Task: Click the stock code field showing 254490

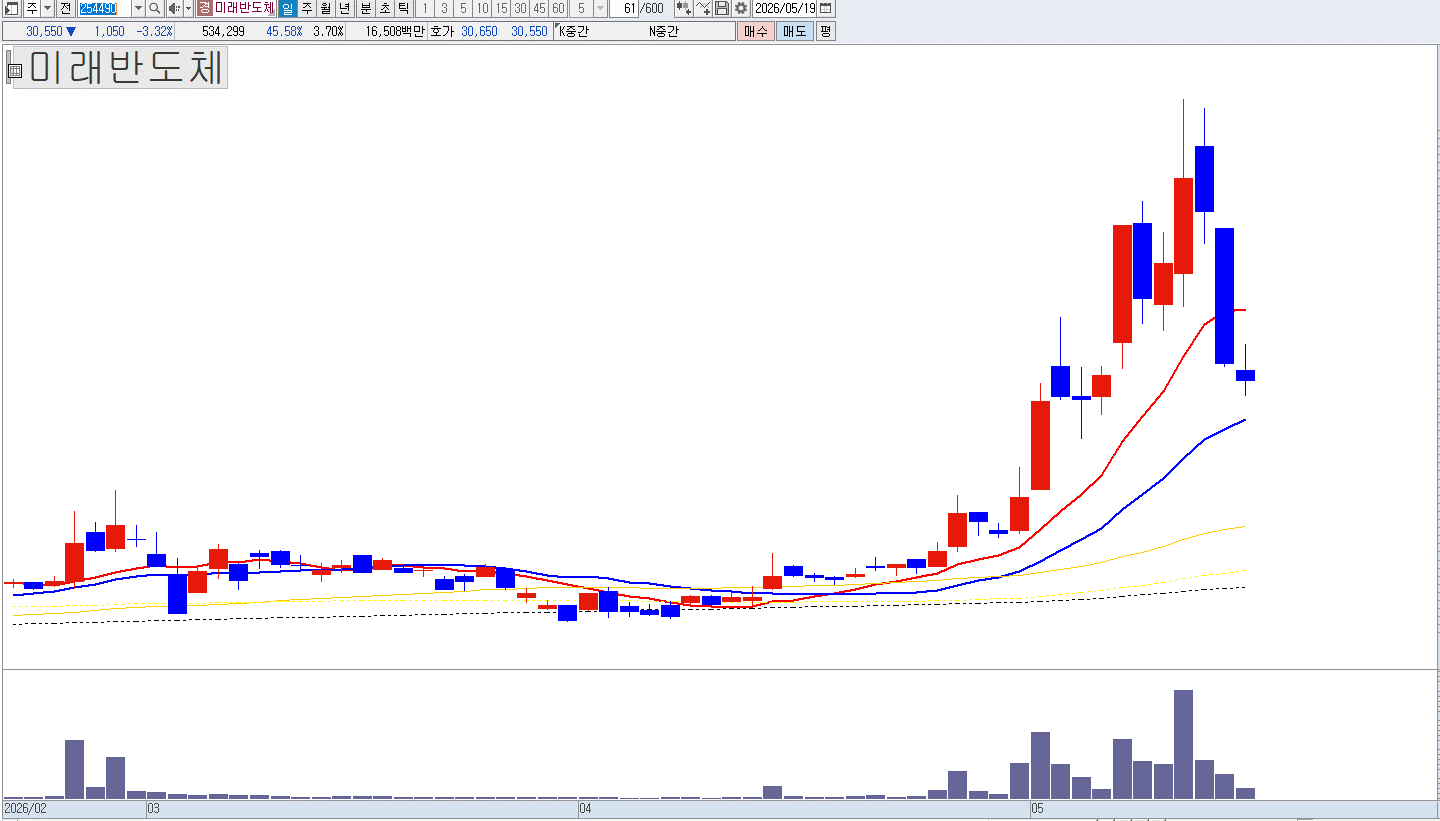Action: point(104,8)
